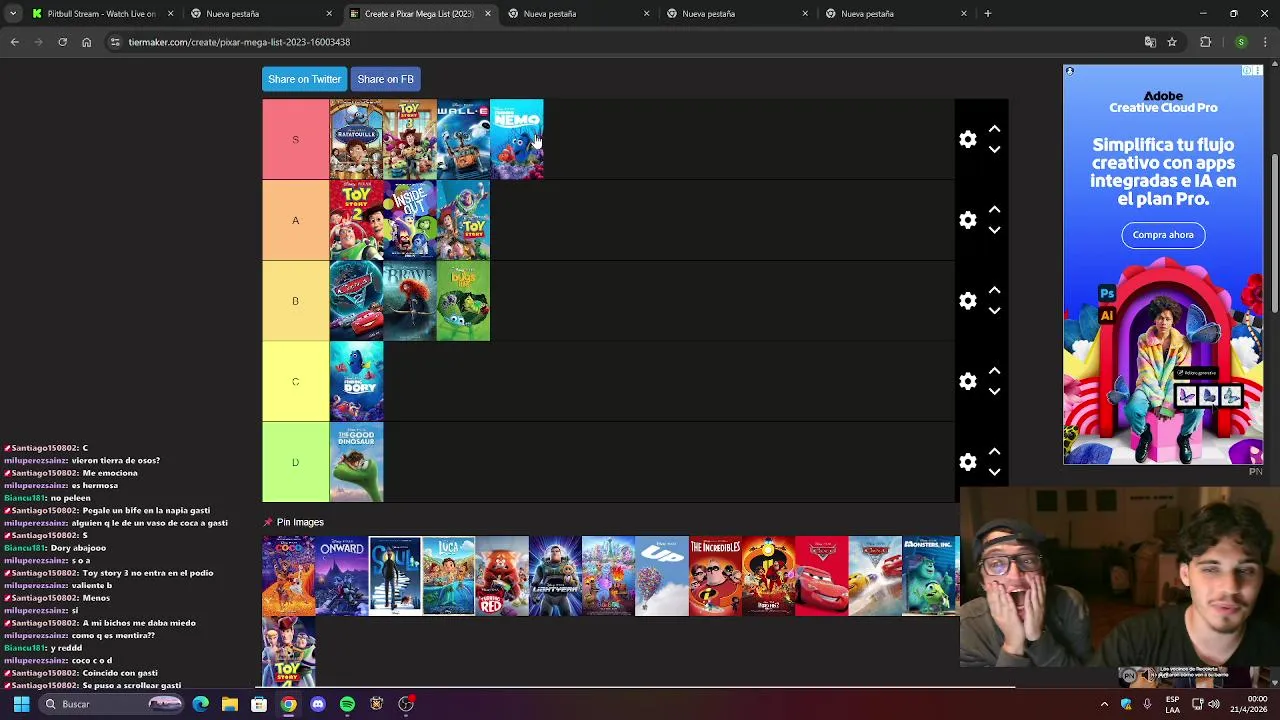Pick the Coco poster from the image pool
This screenshot has width=1280, height=720.
(x=288, y=576)
